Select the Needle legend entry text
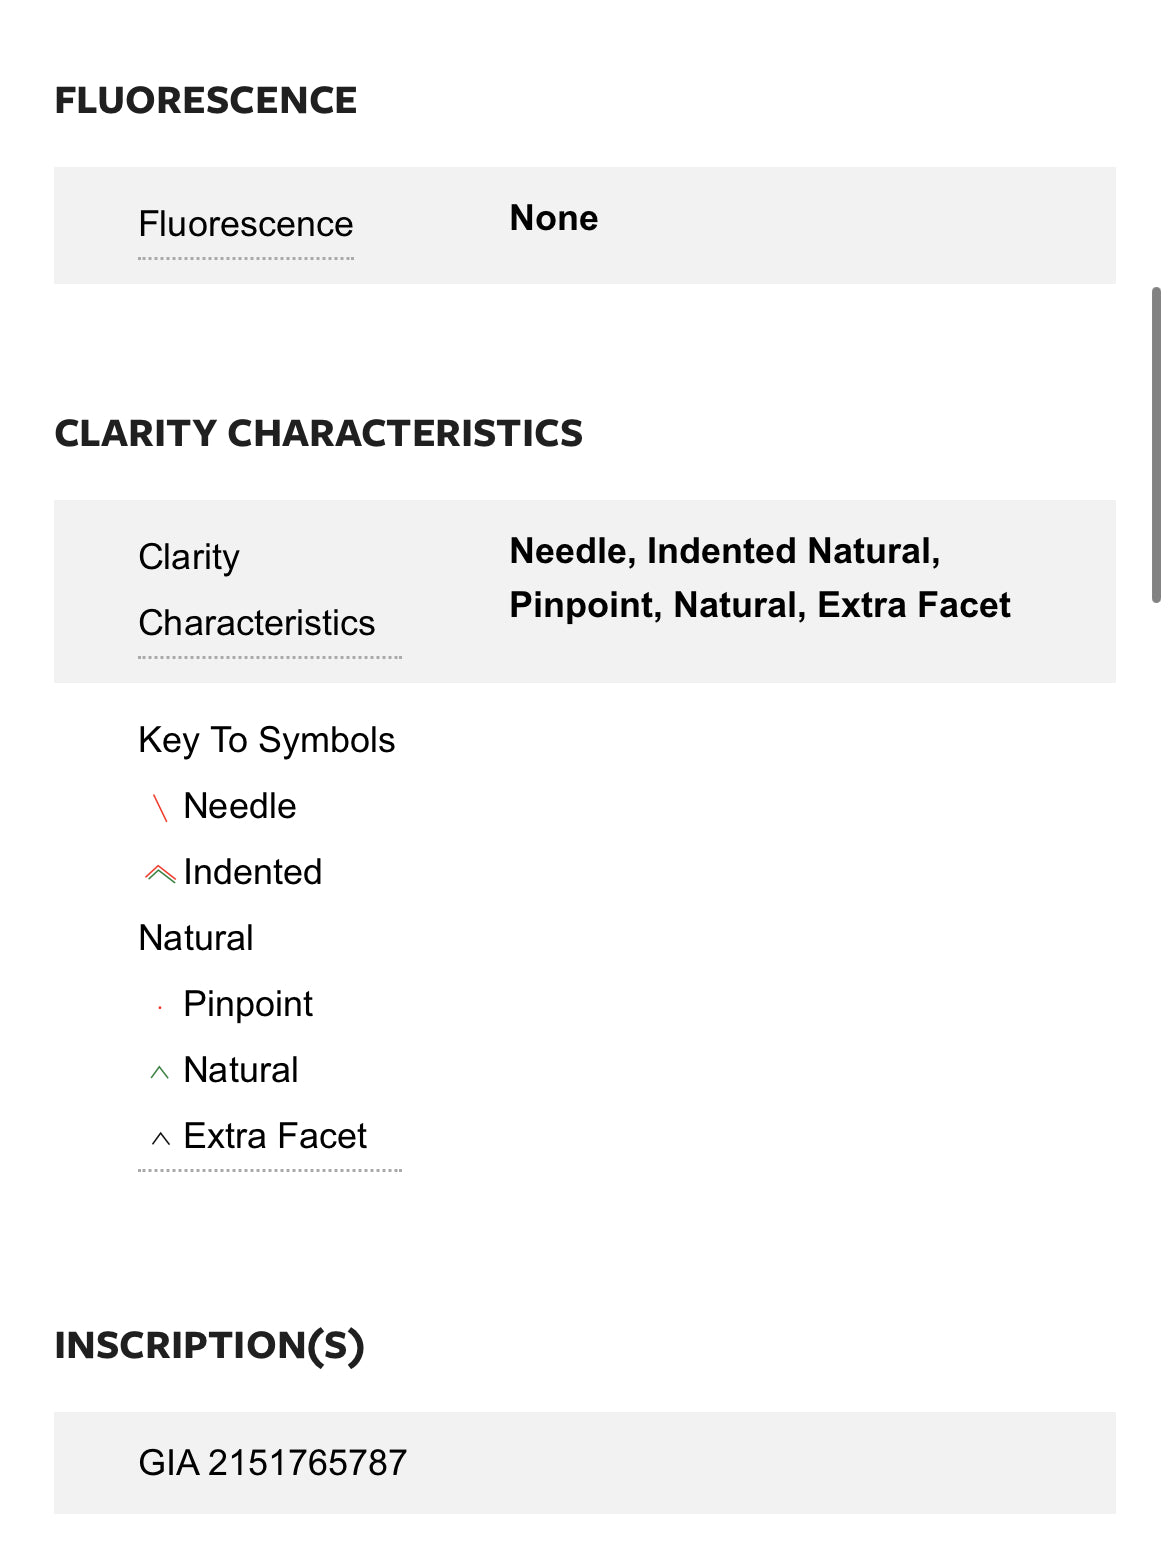 point(240,806)
